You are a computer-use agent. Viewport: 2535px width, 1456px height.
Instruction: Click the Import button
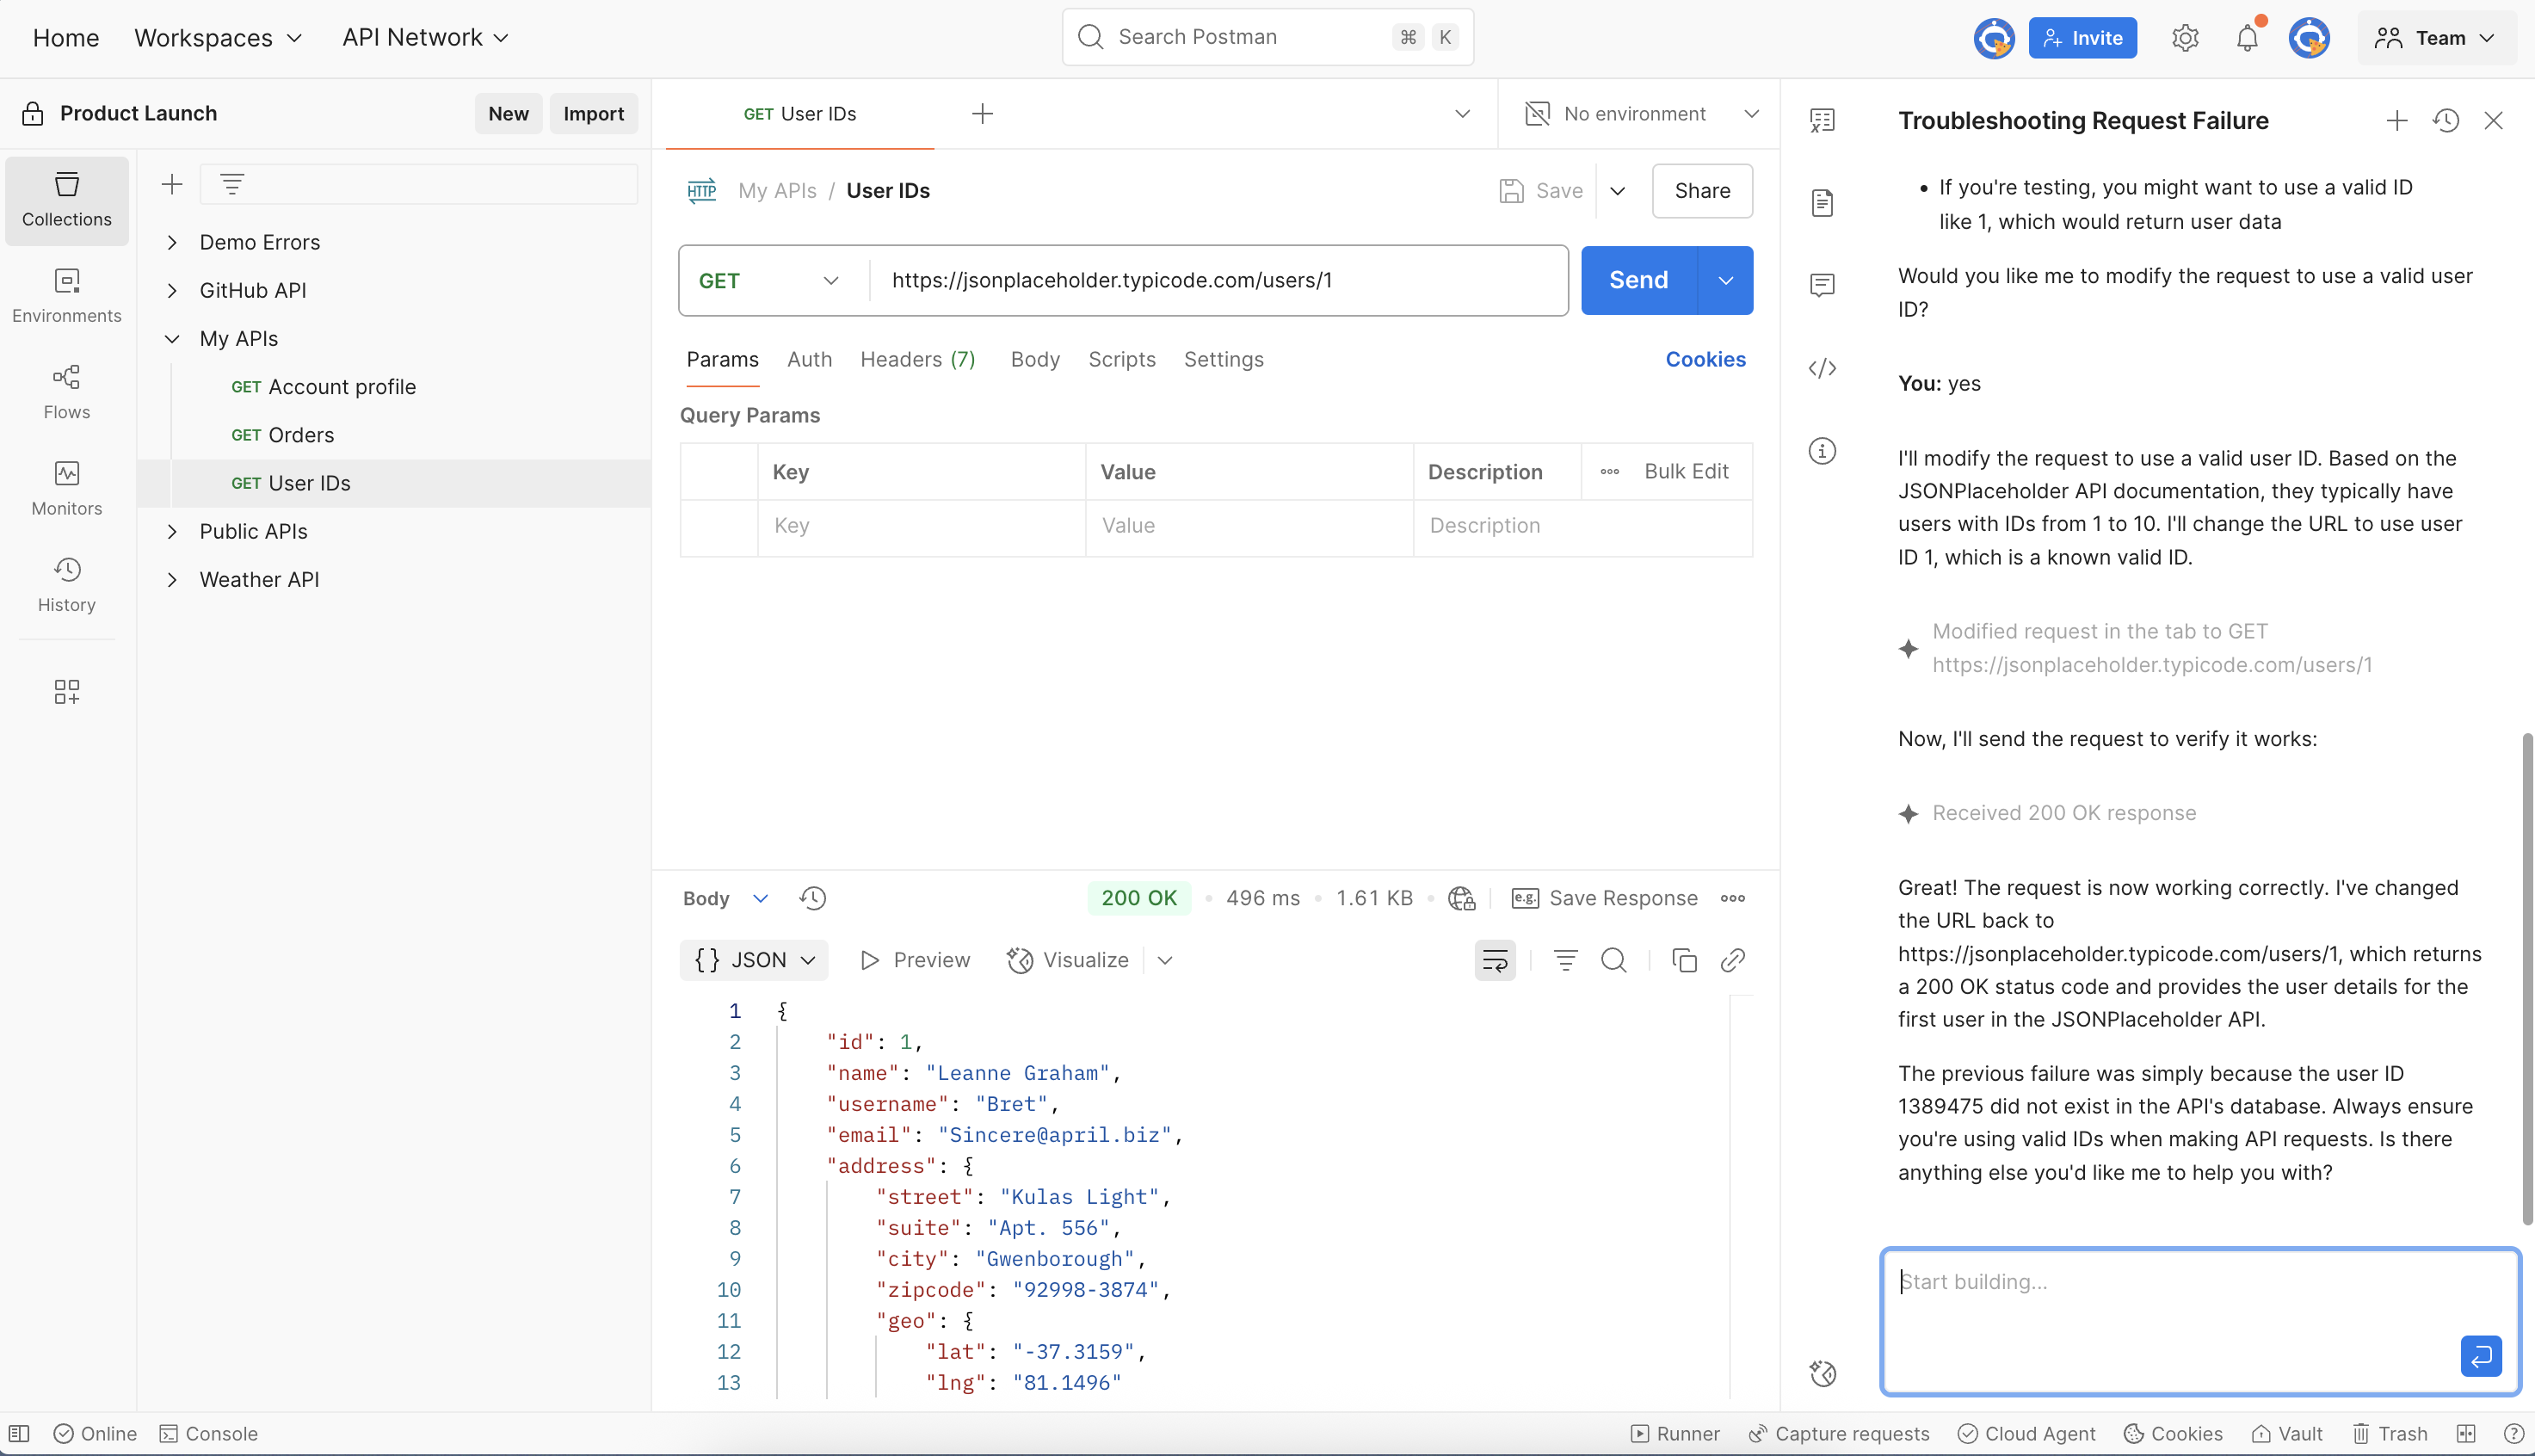(593, 114)
